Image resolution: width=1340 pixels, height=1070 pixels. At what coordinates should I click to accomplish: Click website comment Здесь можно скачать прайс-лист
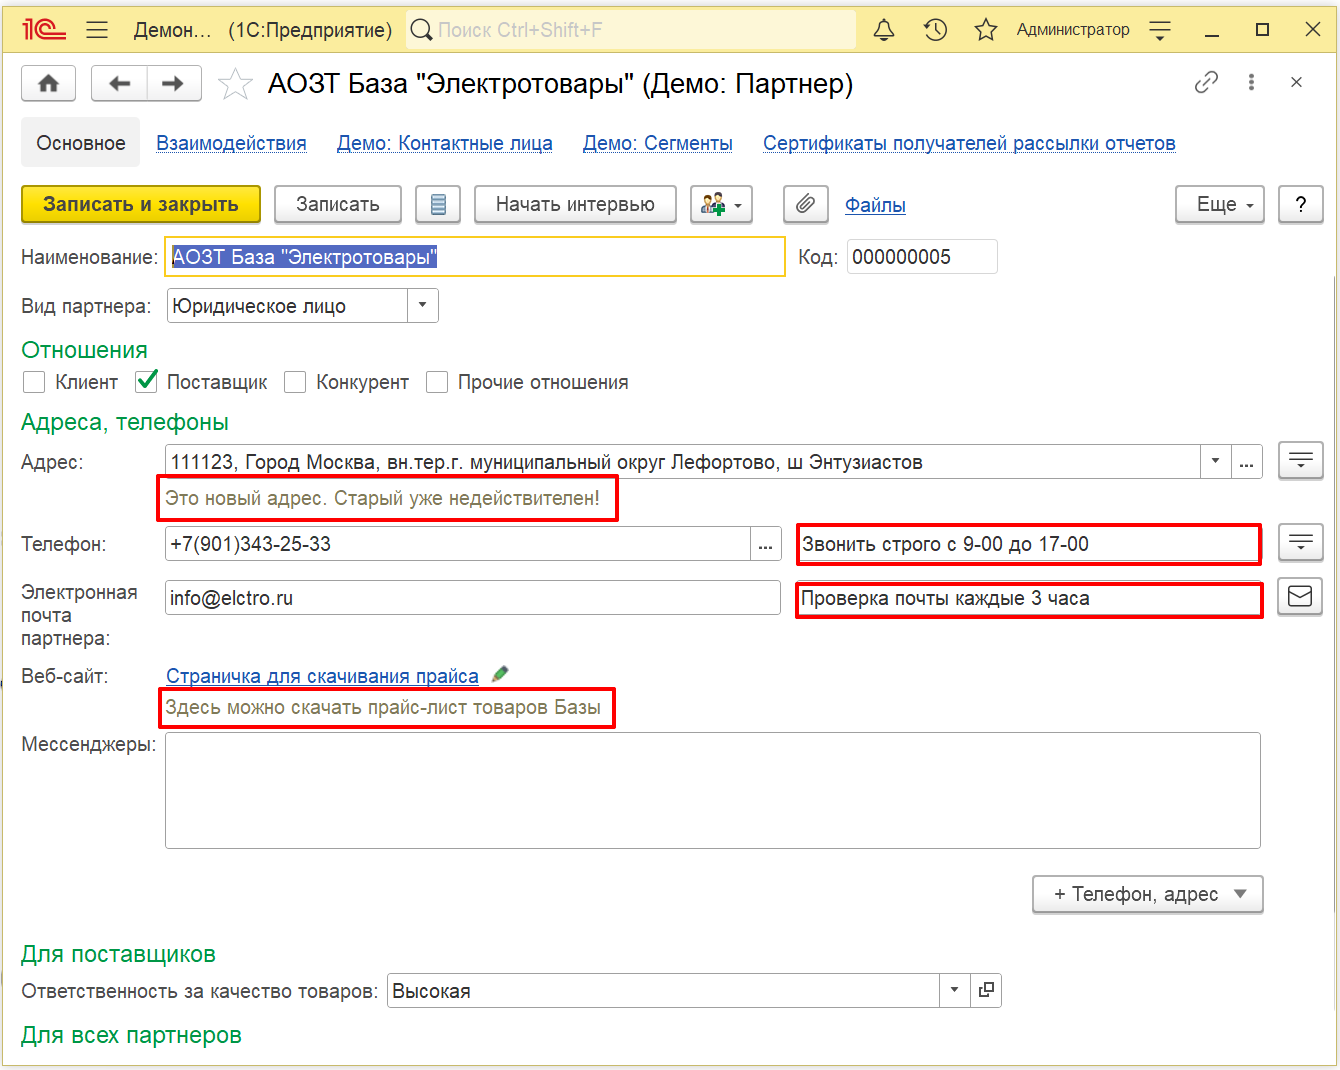click(383, 707)
